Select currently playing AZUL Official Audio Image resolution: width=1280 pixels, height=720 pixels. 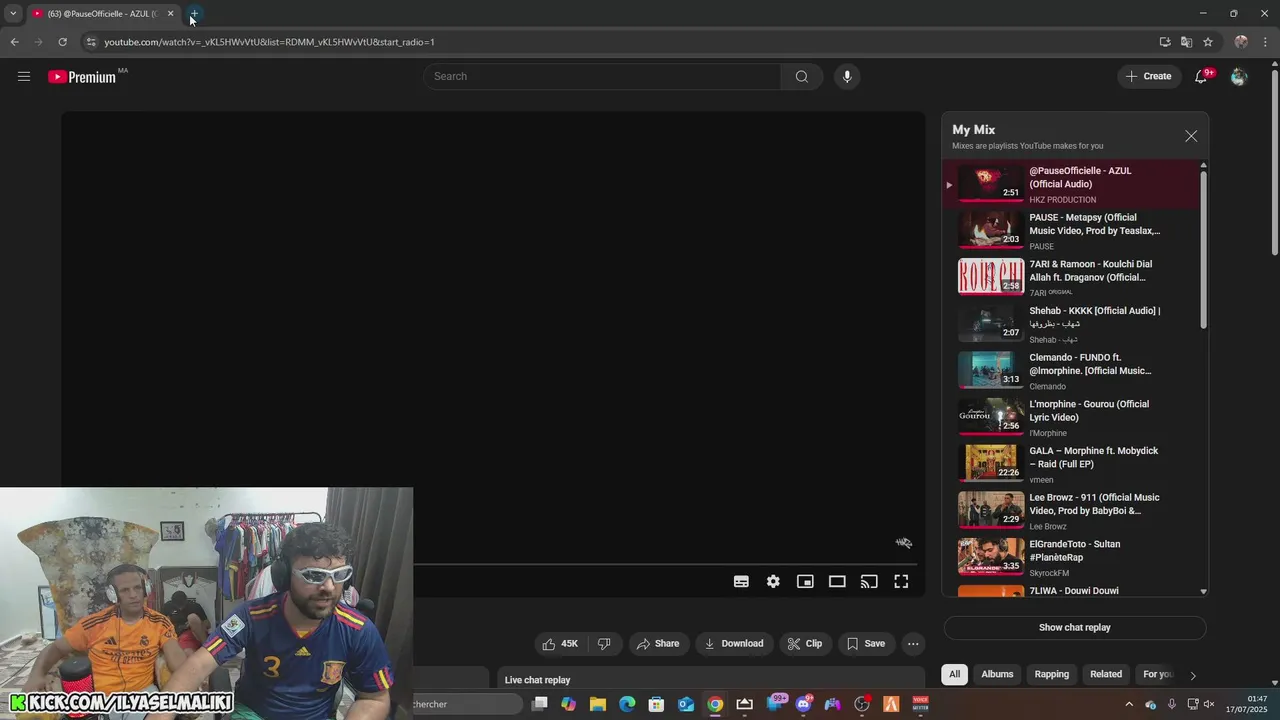(x=1072, y=184)
